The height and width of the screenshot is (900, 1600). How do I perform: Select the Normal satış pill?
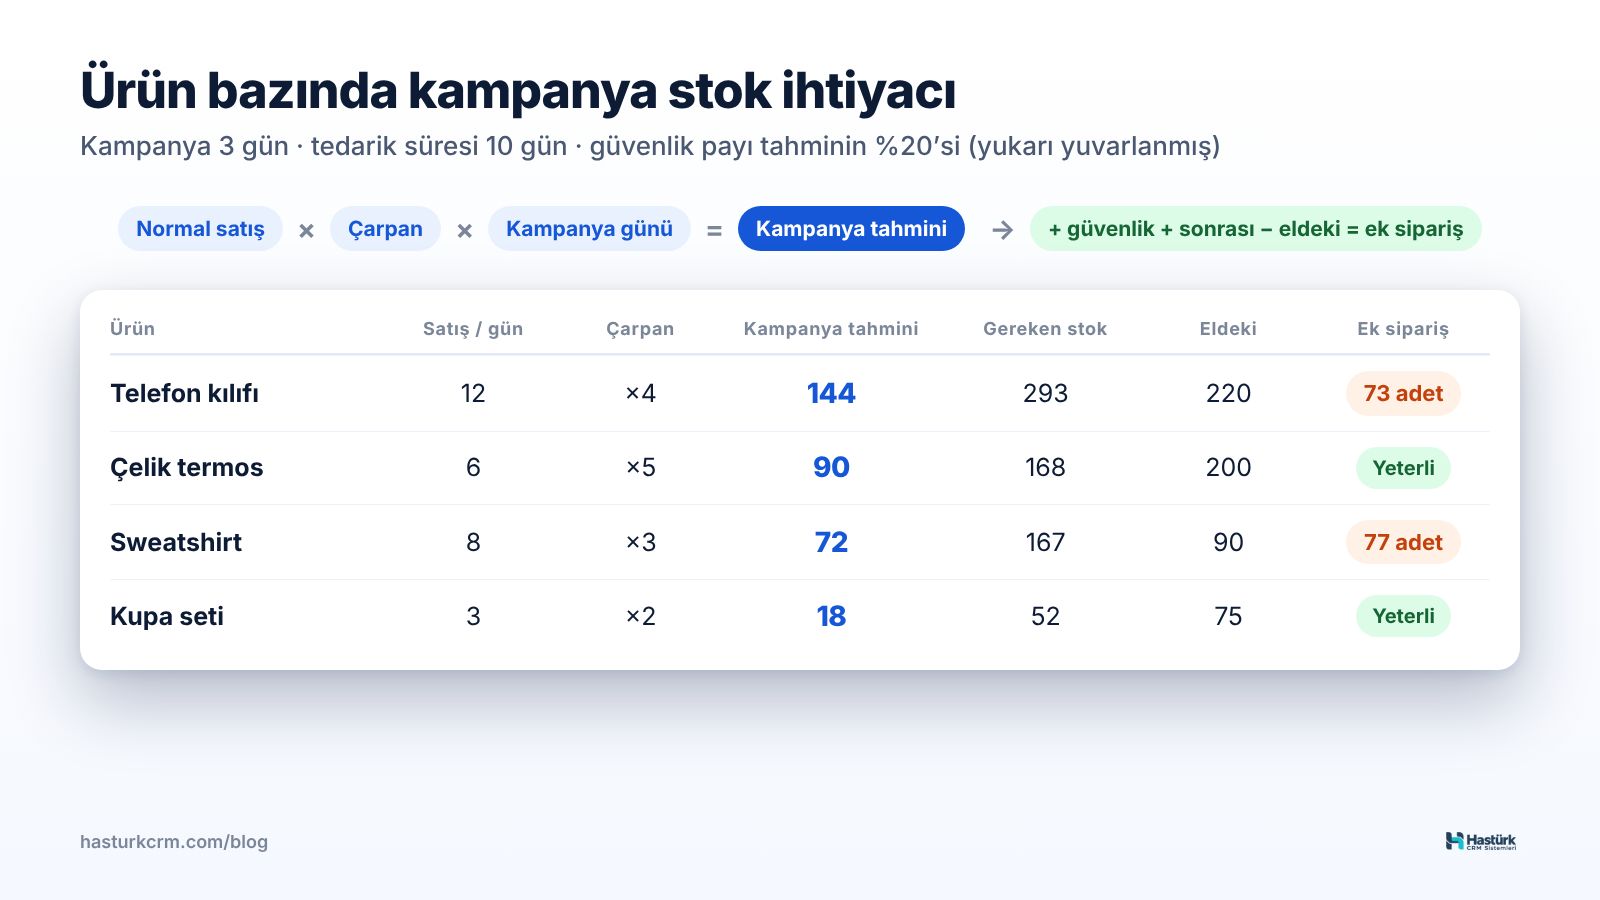pyautogui.click(x=200, y=229)
